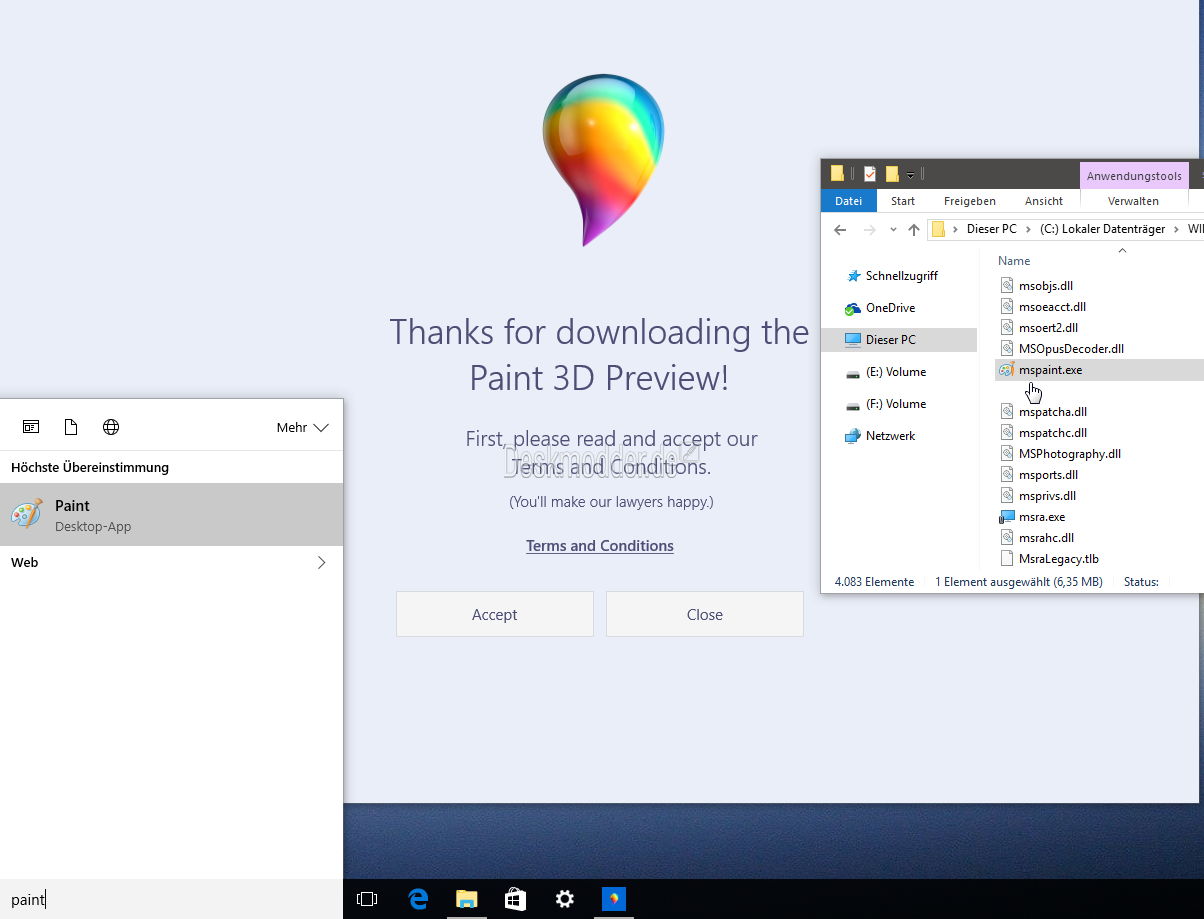Screen dimensions: 1204x919
Task: Select the msoert2.dll file
Action: click(x=1048, y=328)
